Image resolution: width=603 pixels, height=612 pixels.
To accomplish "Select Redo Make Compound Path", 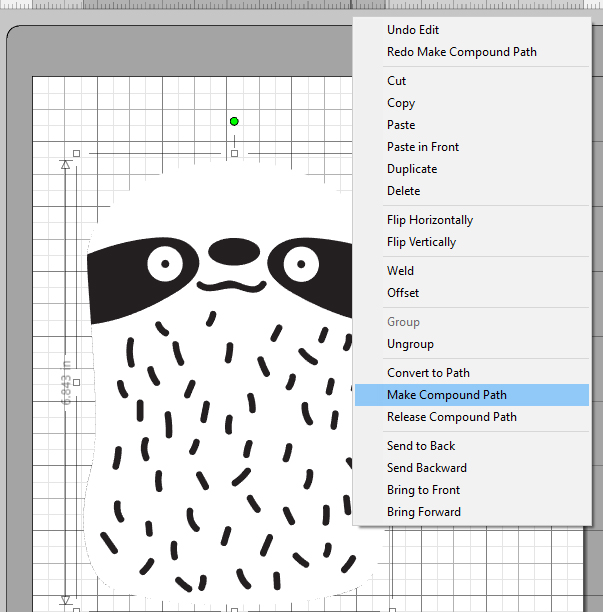I will click(461, 52).
